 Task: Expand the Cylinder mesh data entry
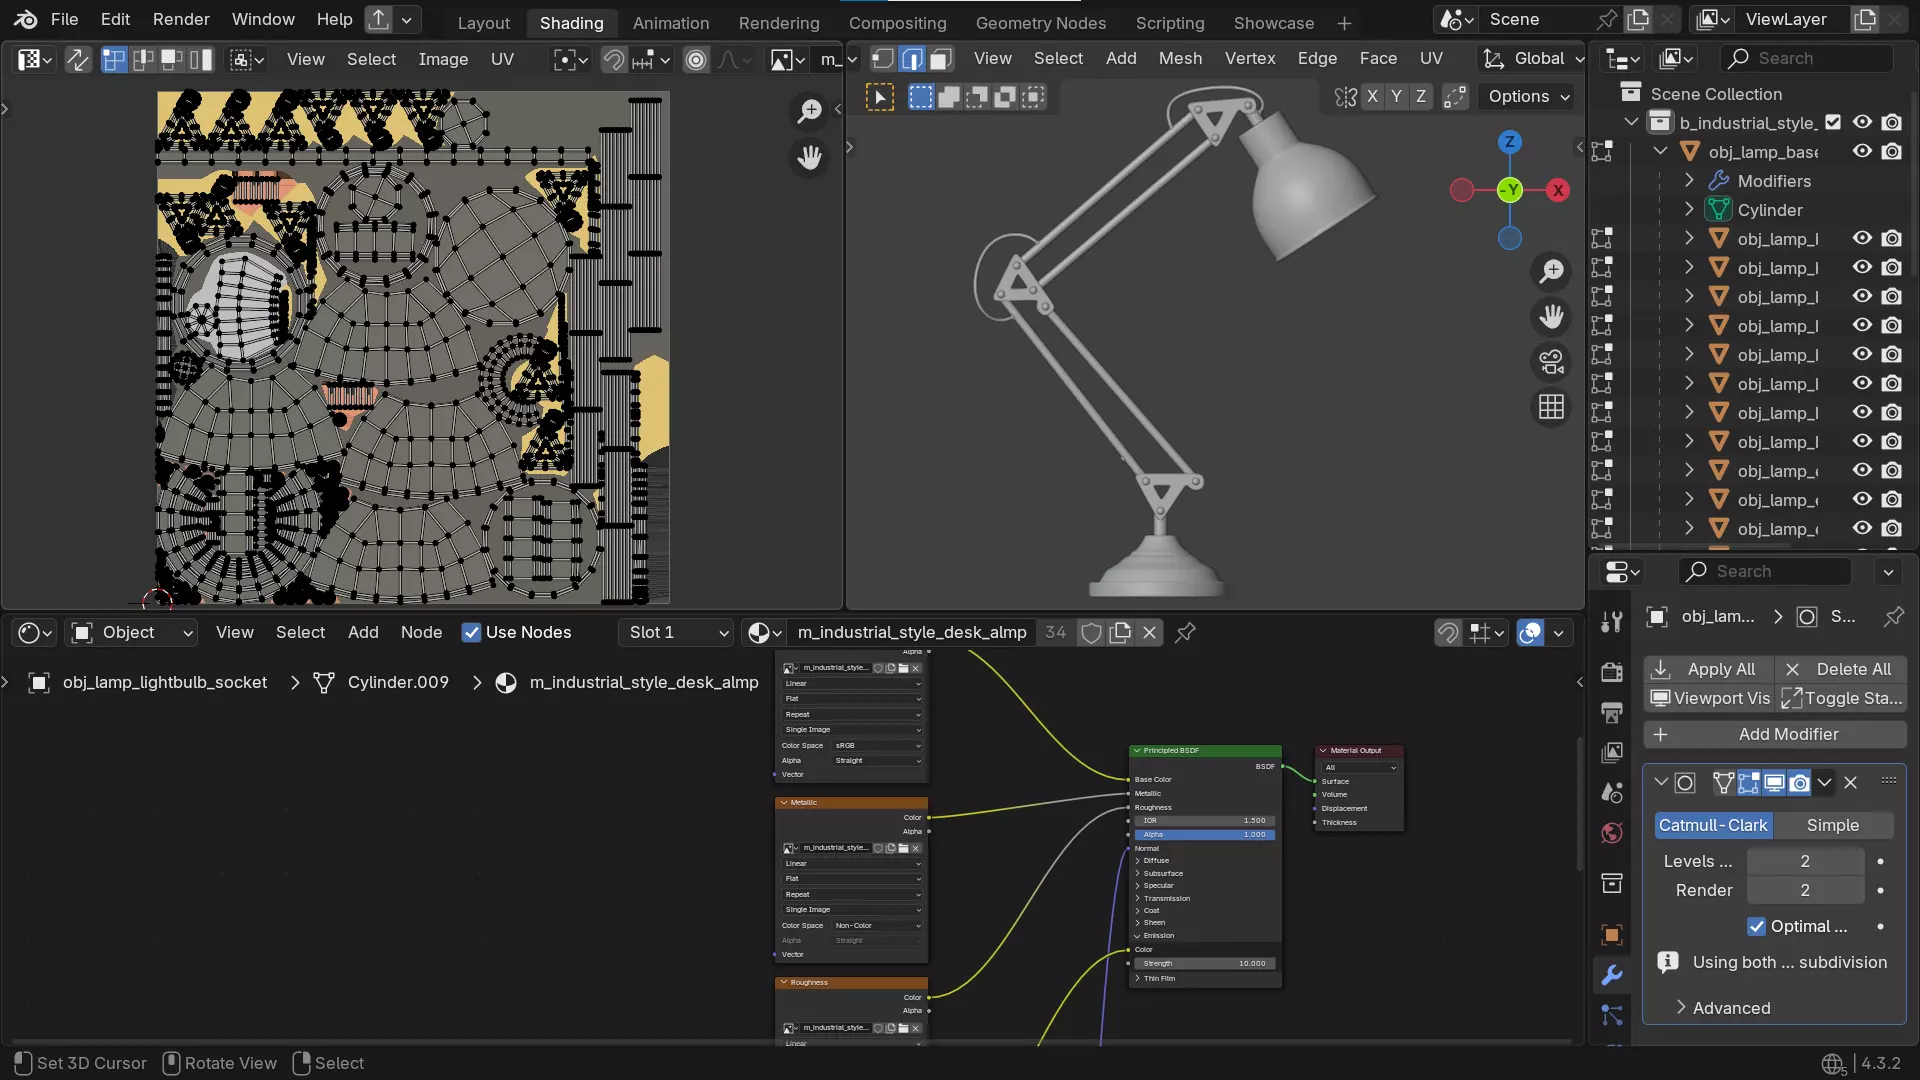click(x=1689, y=210)
